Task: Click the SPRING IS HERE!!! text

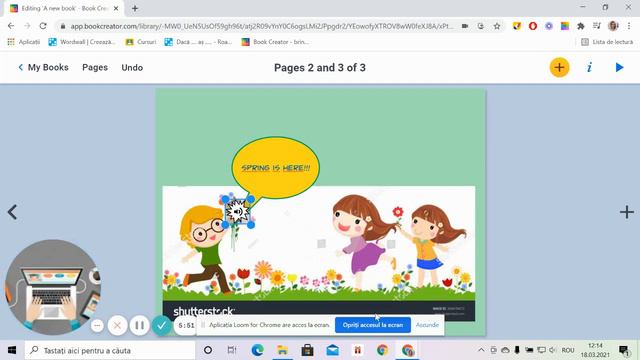Action: (x=276, y=168)
